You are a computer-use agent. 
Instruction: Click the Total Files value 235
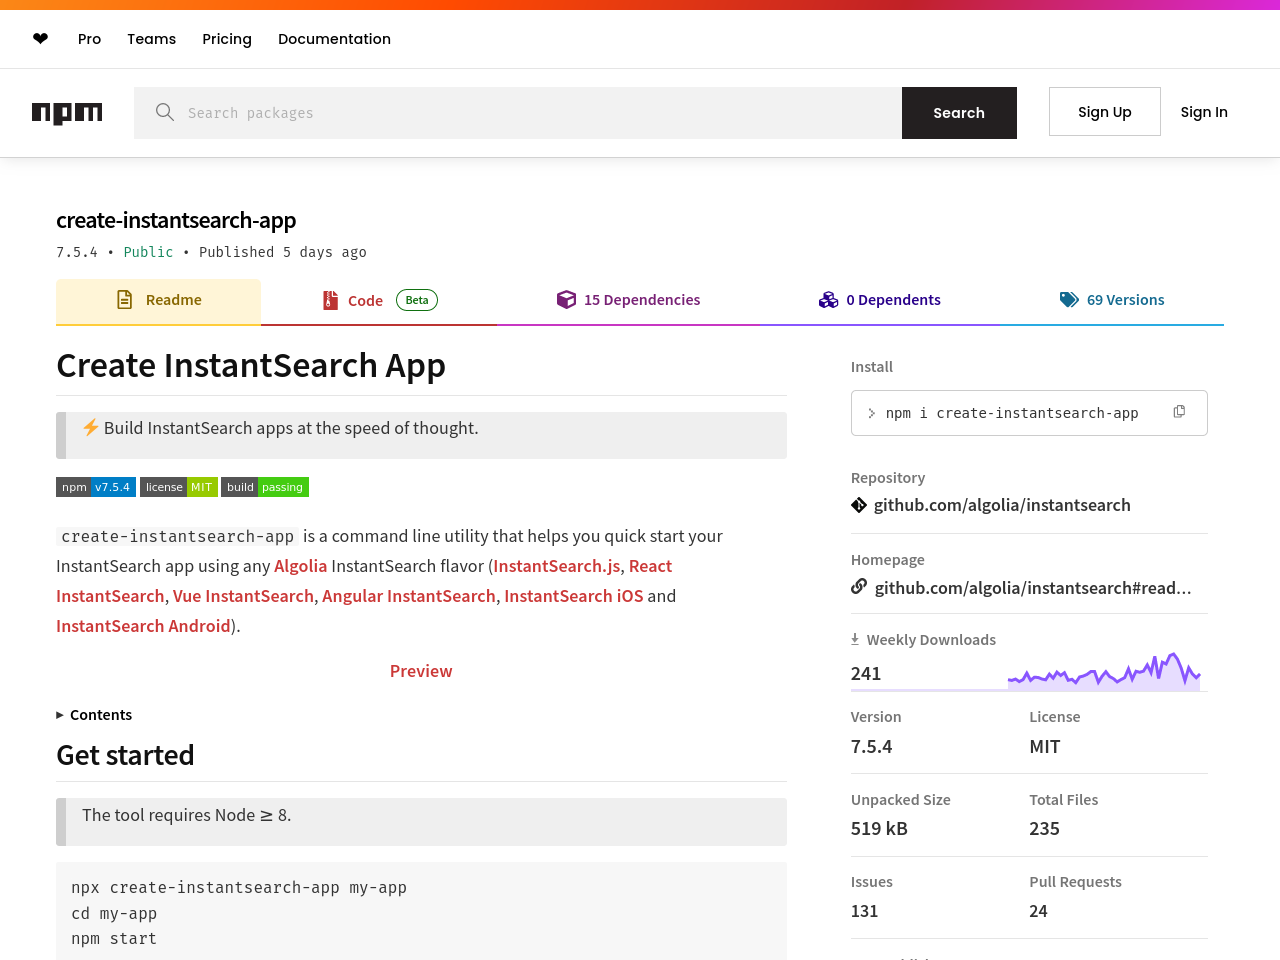click(x=1045, y=828)
